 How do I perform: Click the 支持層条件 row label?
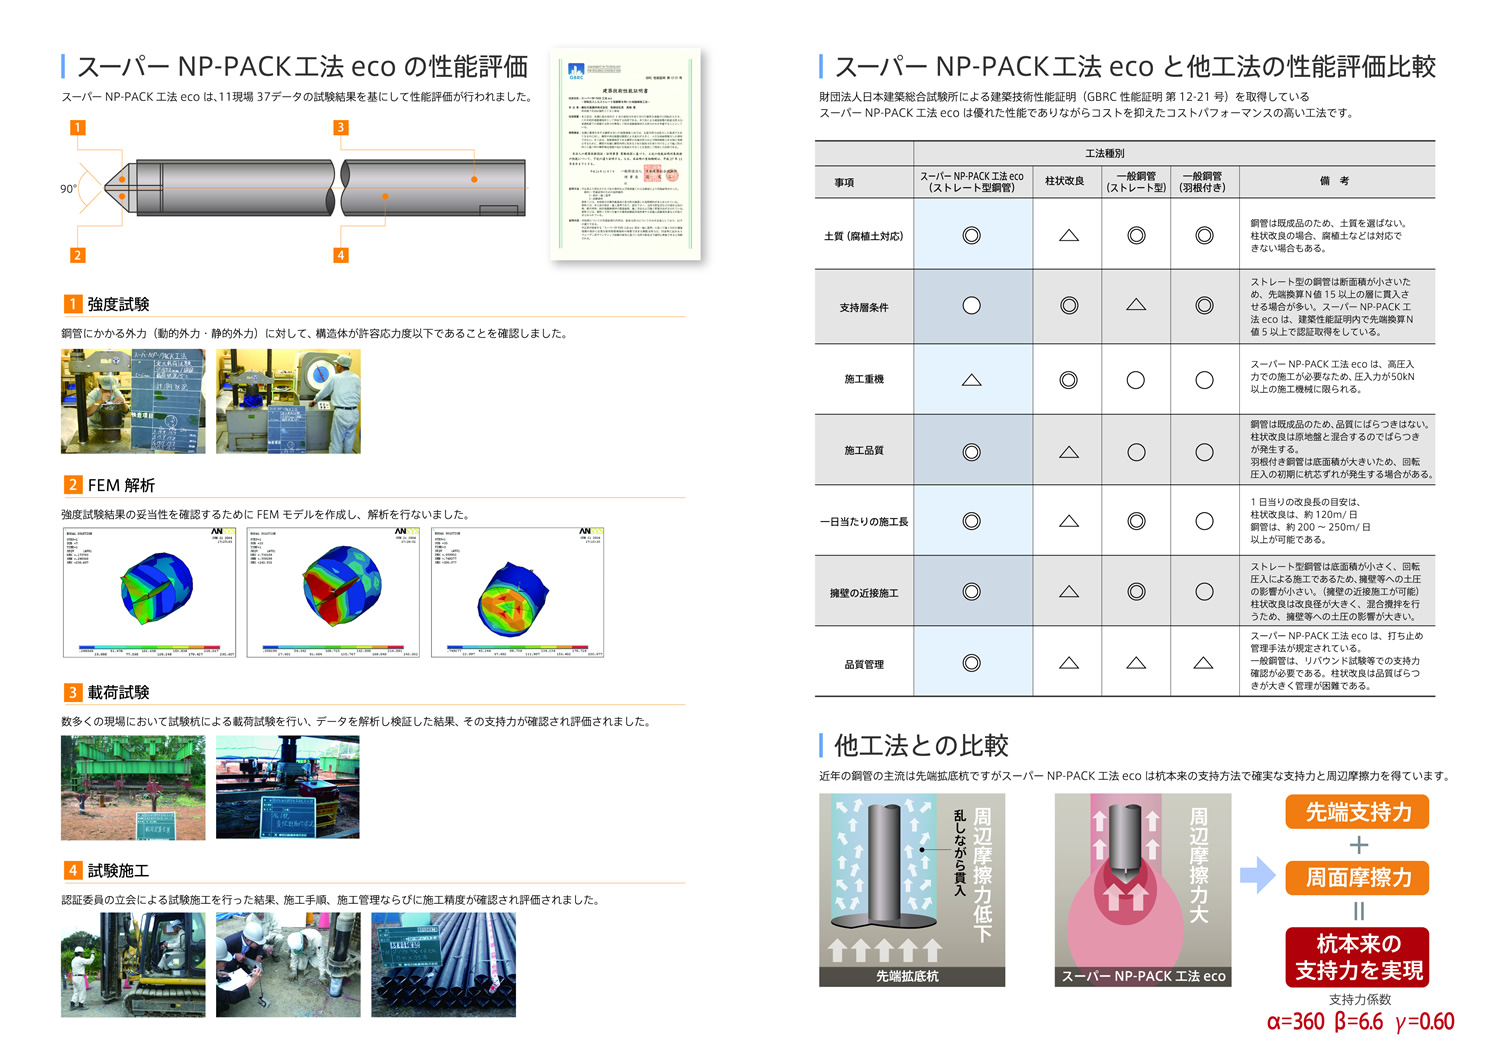tap(864, 307)
